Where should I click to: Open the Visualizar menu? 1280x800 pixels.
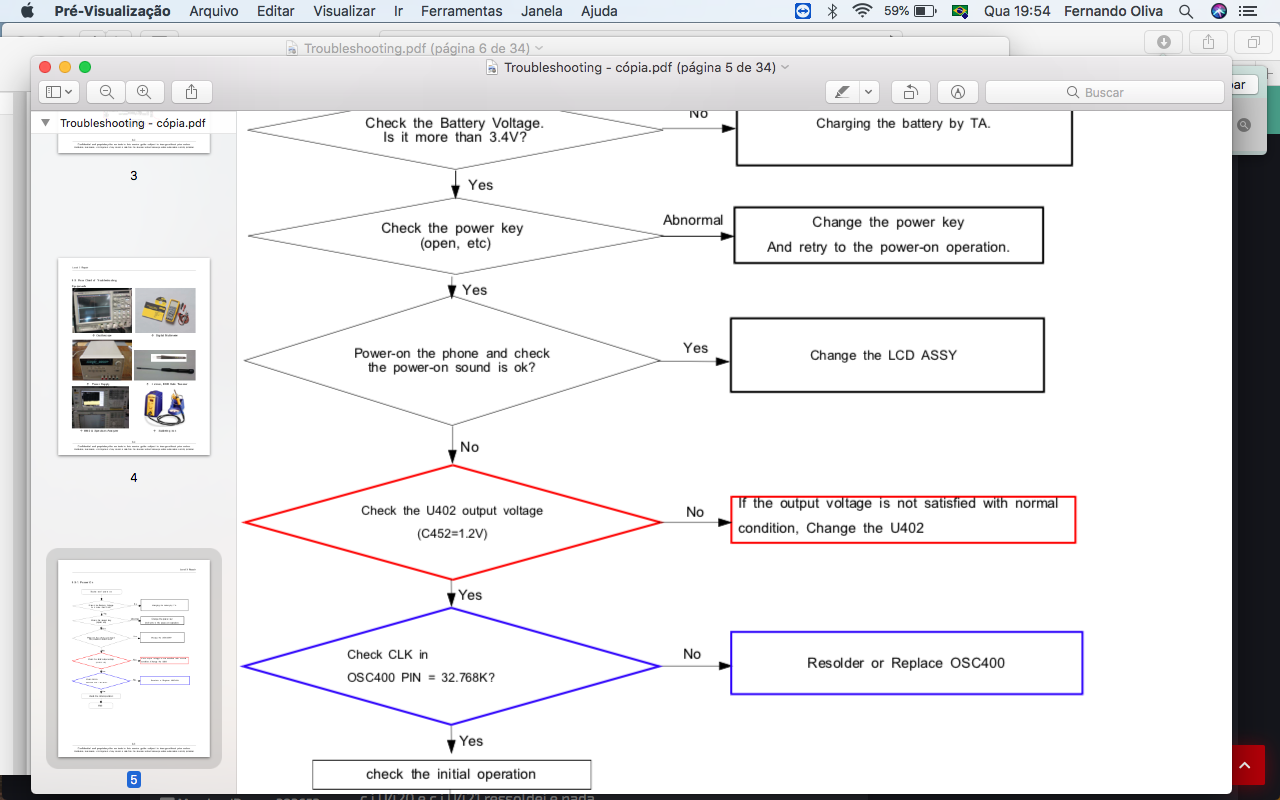pyautogui.click(x=344, y=11)
